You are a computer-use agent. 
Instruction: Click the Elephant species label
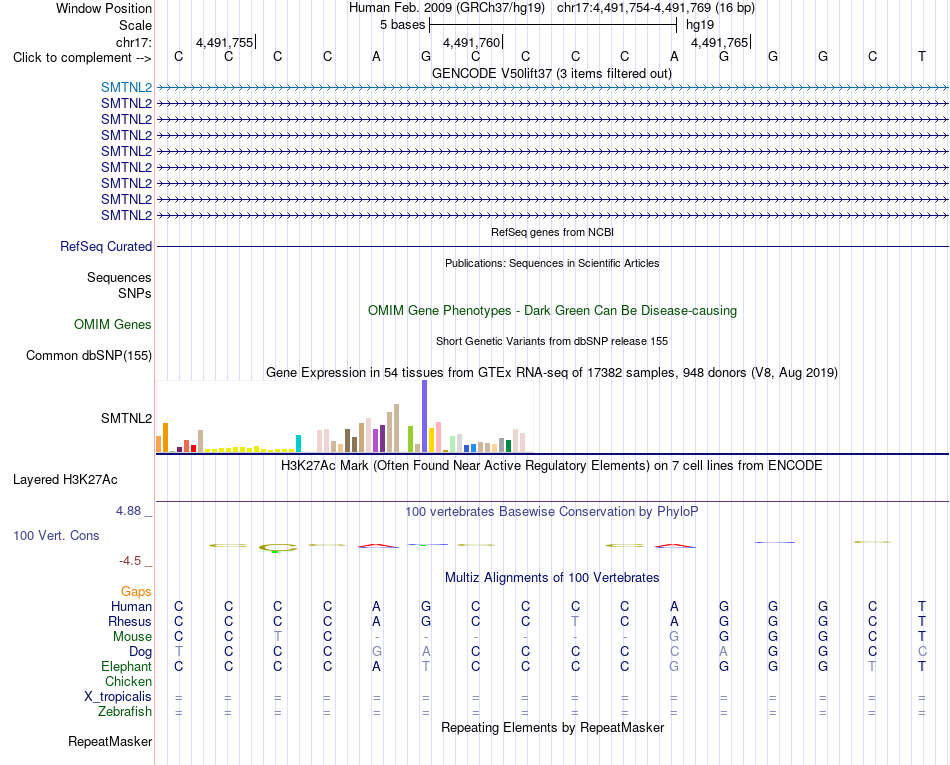126,666
